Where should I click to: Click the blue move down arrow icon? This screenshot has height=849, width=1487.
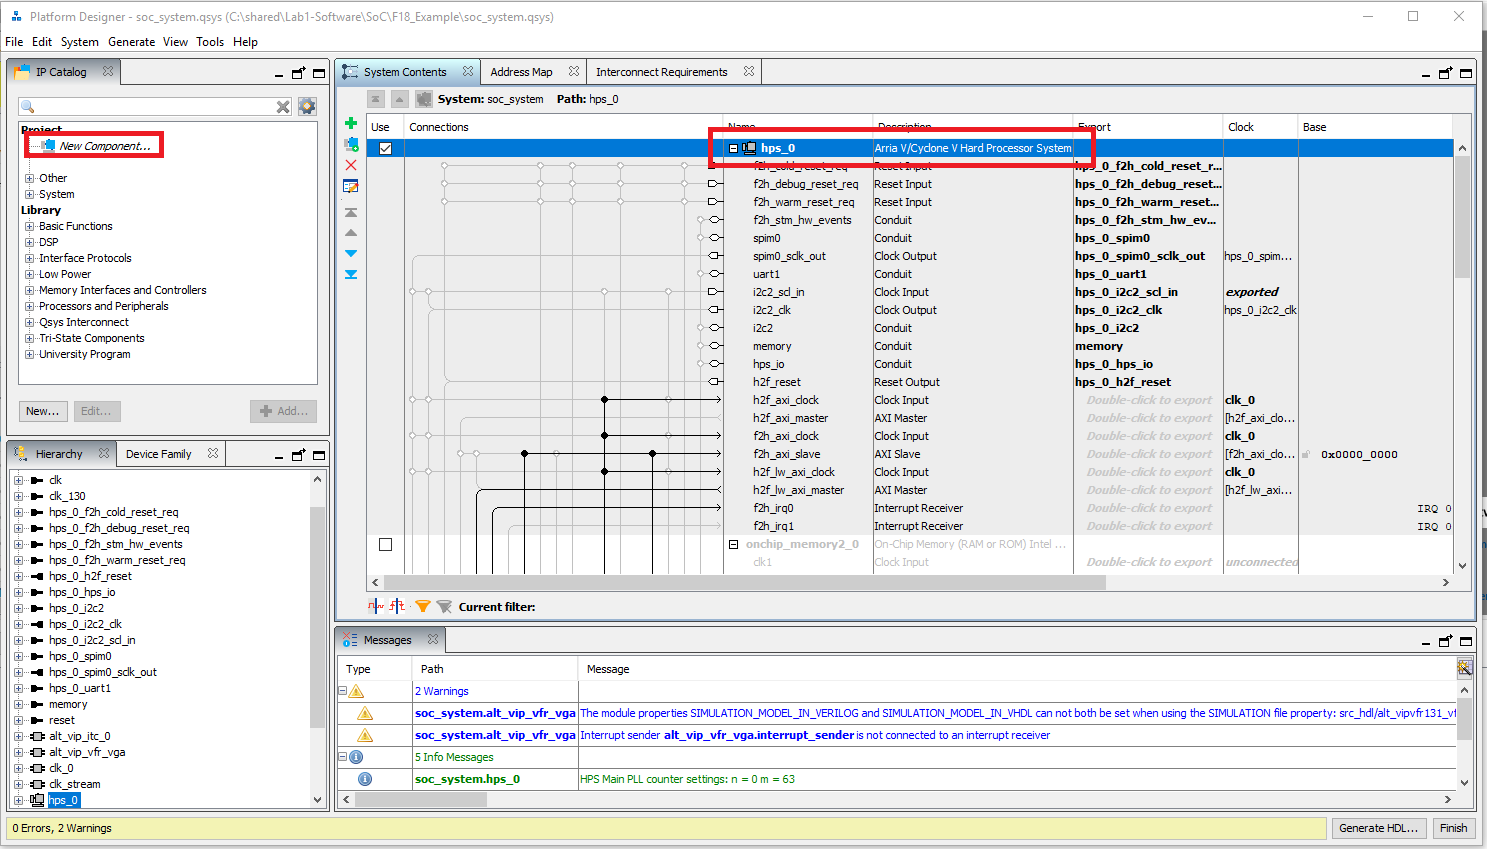coord(351,253)
